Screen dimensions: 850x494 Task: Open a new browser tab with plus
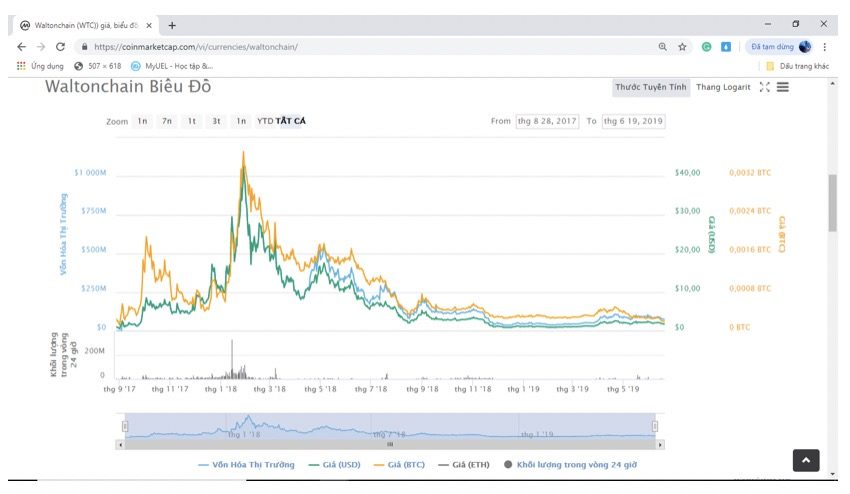coord(172,25)
